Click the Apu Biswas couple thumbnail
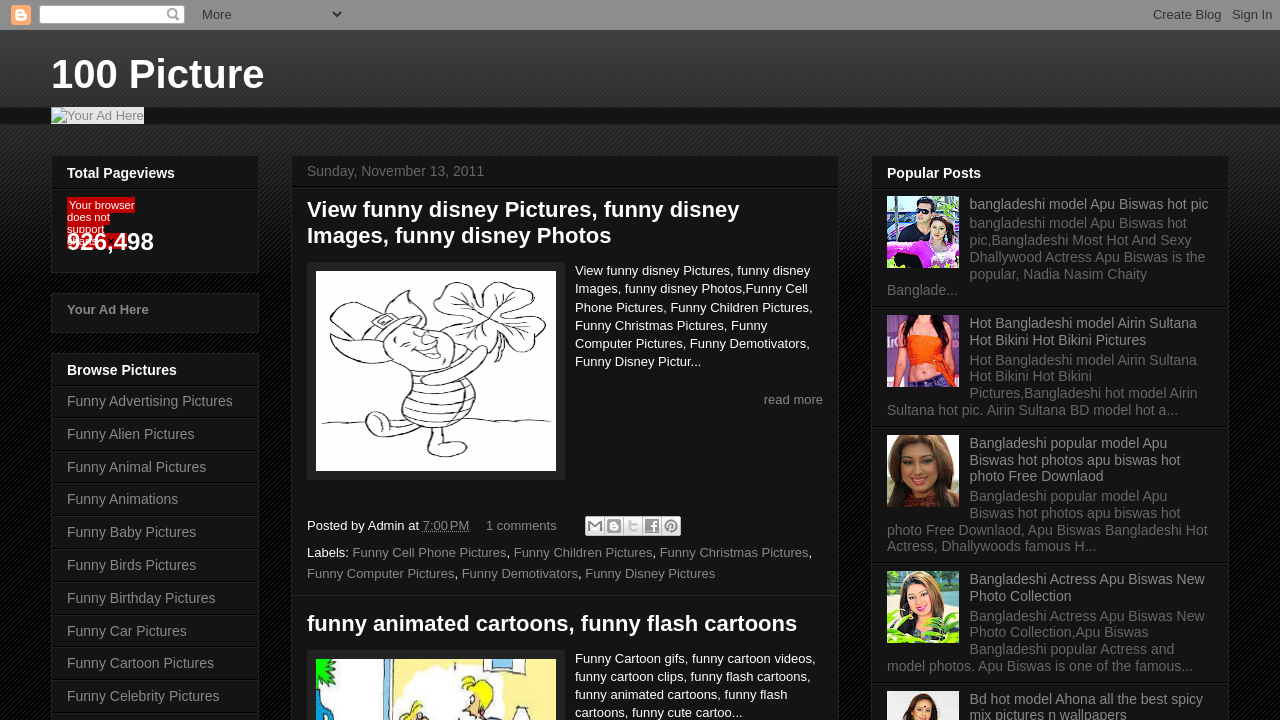Image resolution: width=1280 pixels, height=720 pixels. (923, 232)
